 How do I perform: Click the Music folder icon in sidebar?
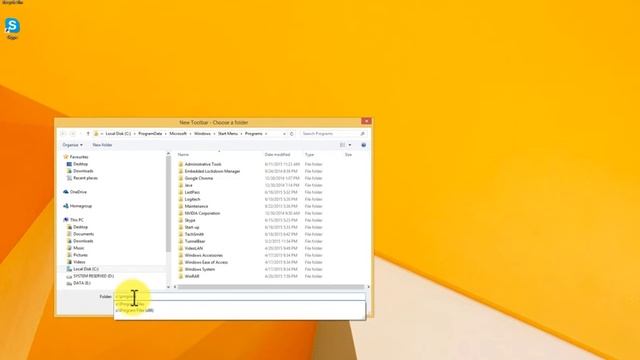click(69, 248)
